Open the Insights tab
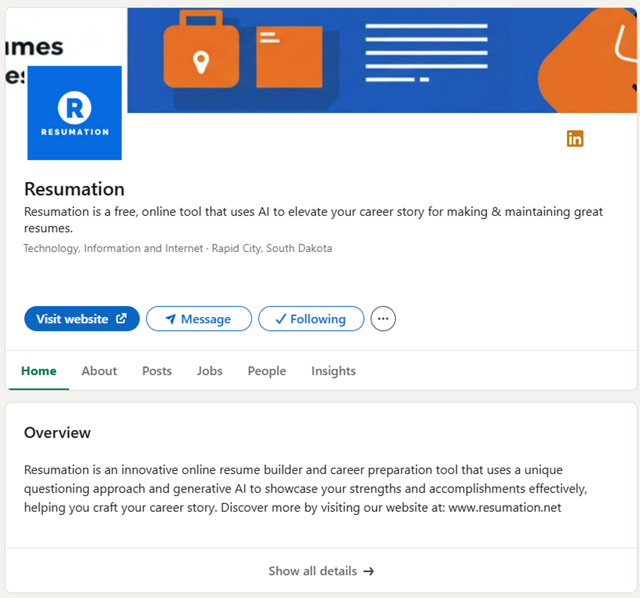Screen dimensions: 640x598 click(x=333, y=371)
